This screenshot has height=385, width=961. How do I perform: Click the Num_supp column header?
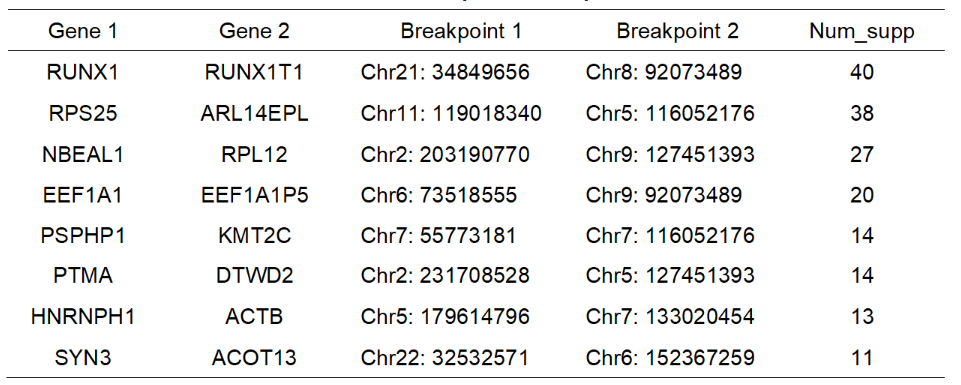862,32
